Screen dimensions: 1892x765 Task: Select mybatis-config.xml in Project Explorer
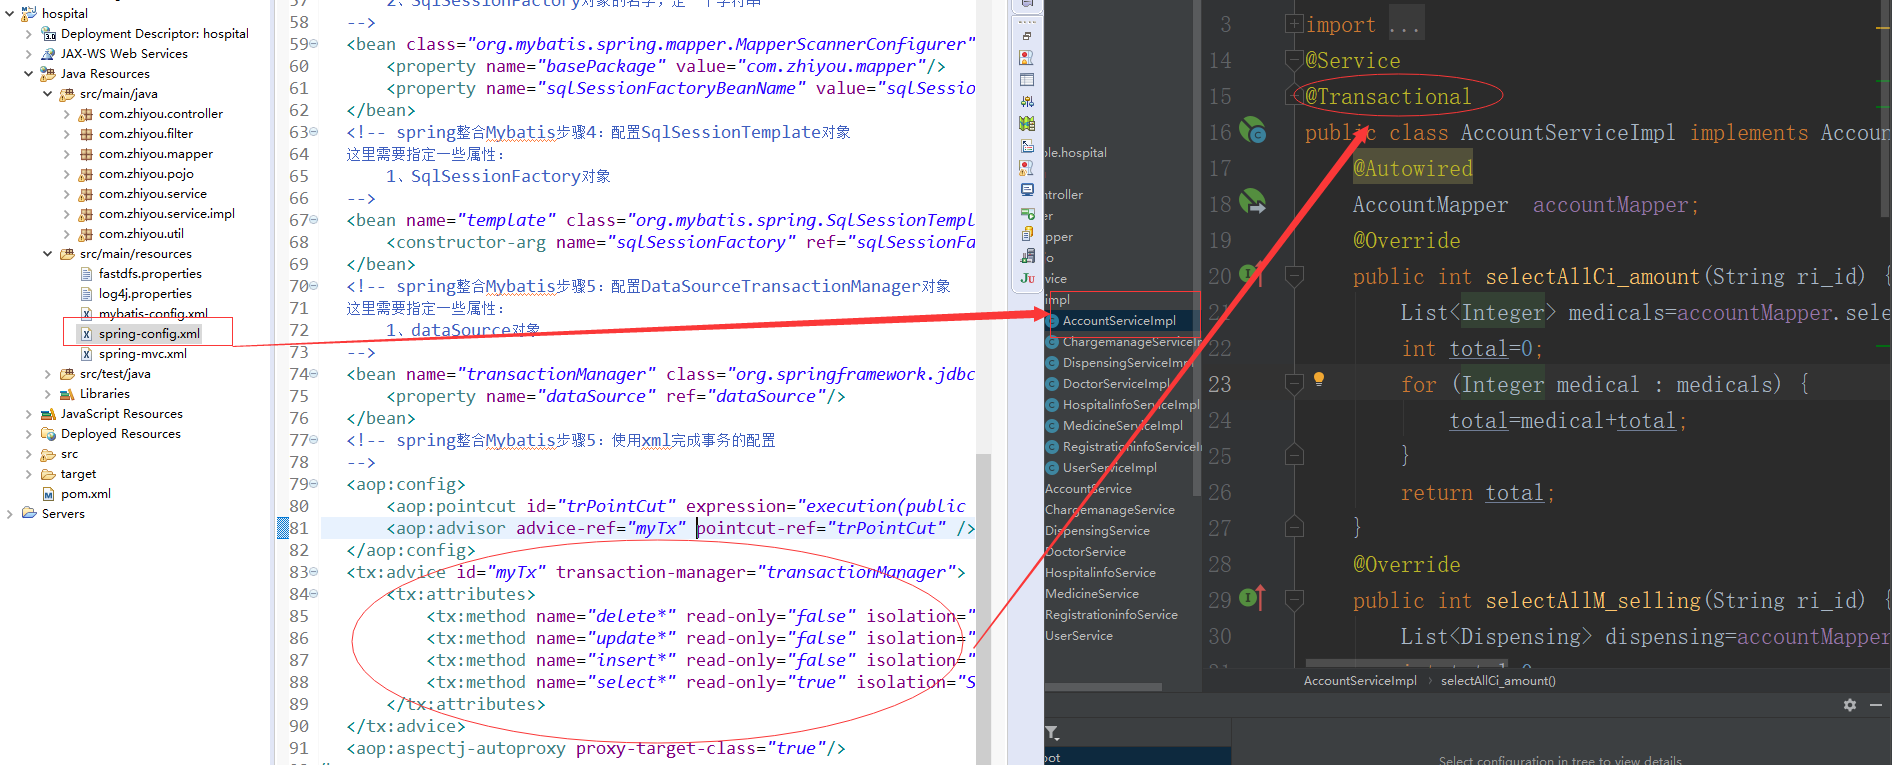(153, 314)
